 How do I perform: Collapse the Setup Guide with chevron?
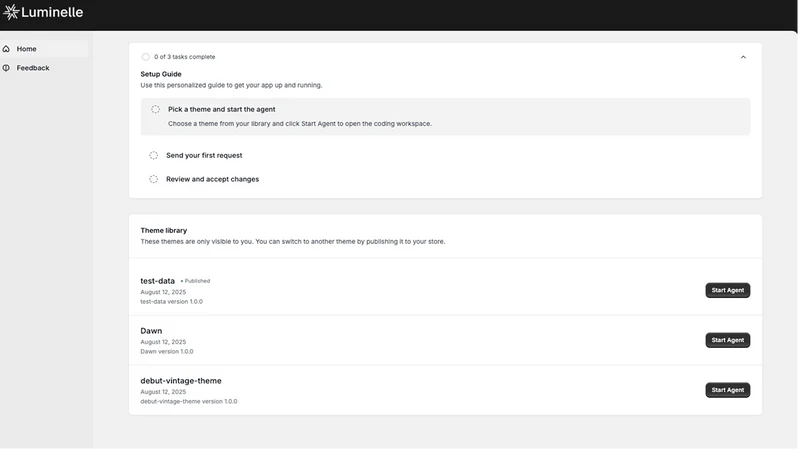[743, 57]
